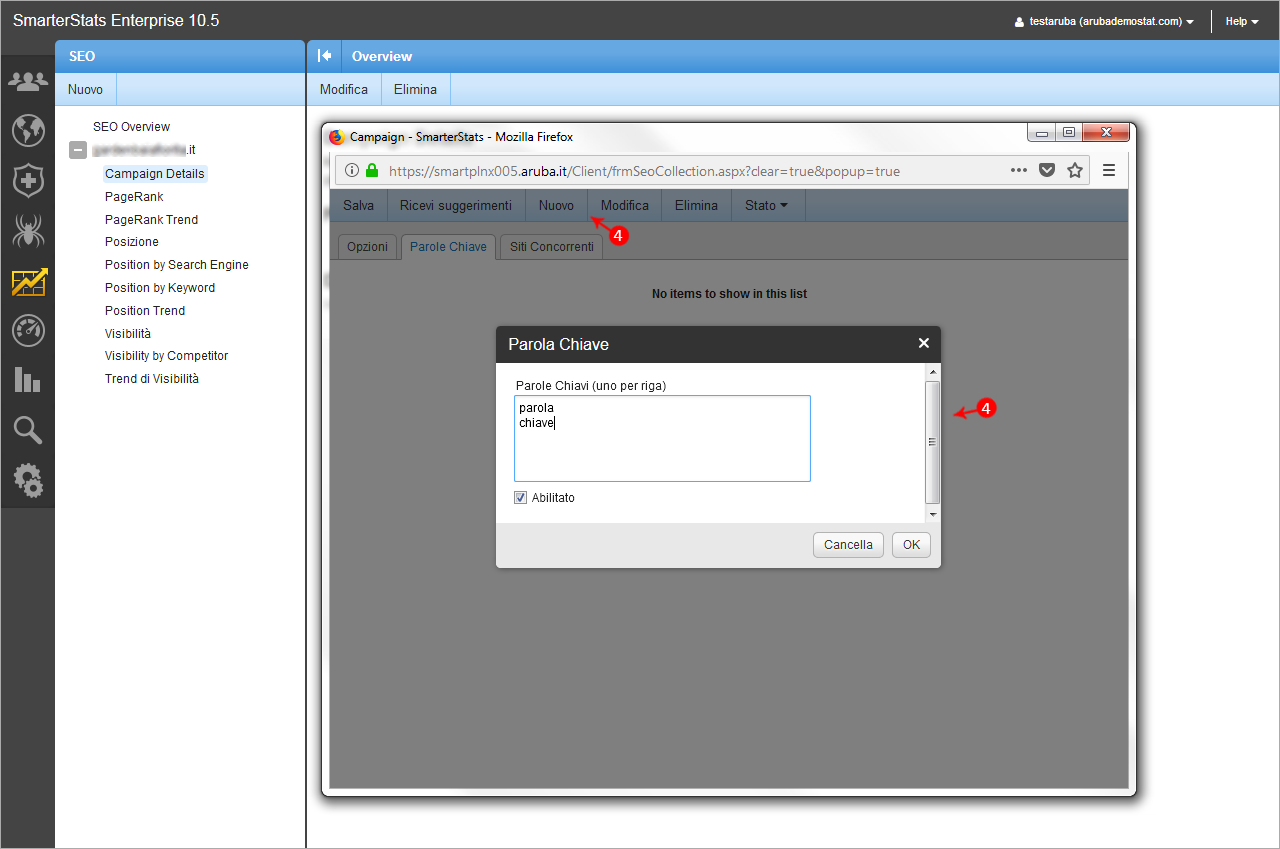Viewport: 1280px width, 849px height.
Task: Click Salva in the popup toolbar
Action: (x=358, y=205)
